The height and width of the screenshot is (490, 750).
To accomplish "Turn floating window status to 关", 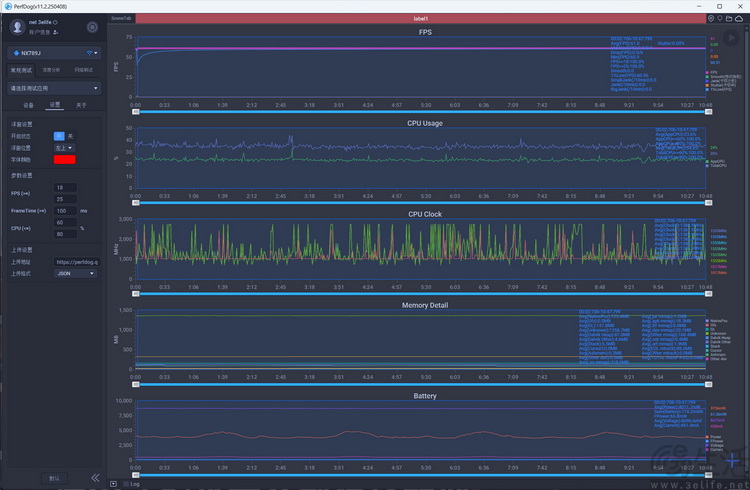I will pos(70,136).
